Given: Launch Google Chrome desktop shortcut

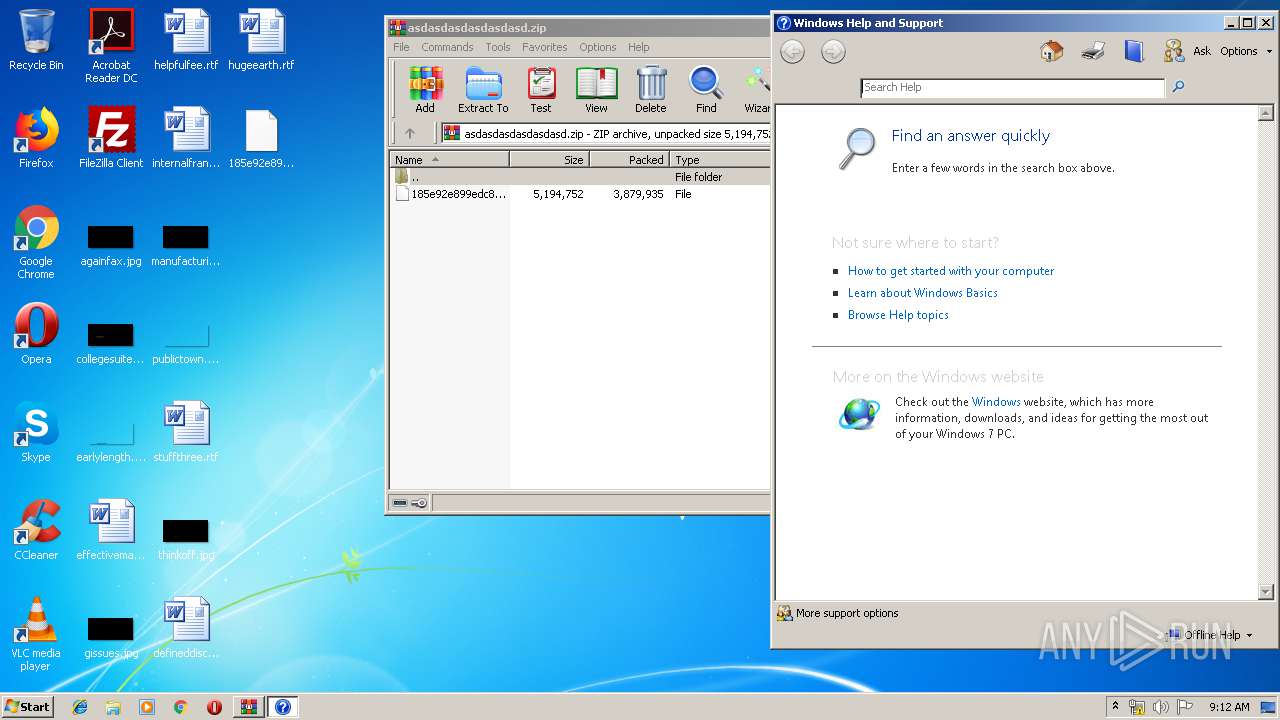Looking at the screenshot, I should tap(36, 243).
